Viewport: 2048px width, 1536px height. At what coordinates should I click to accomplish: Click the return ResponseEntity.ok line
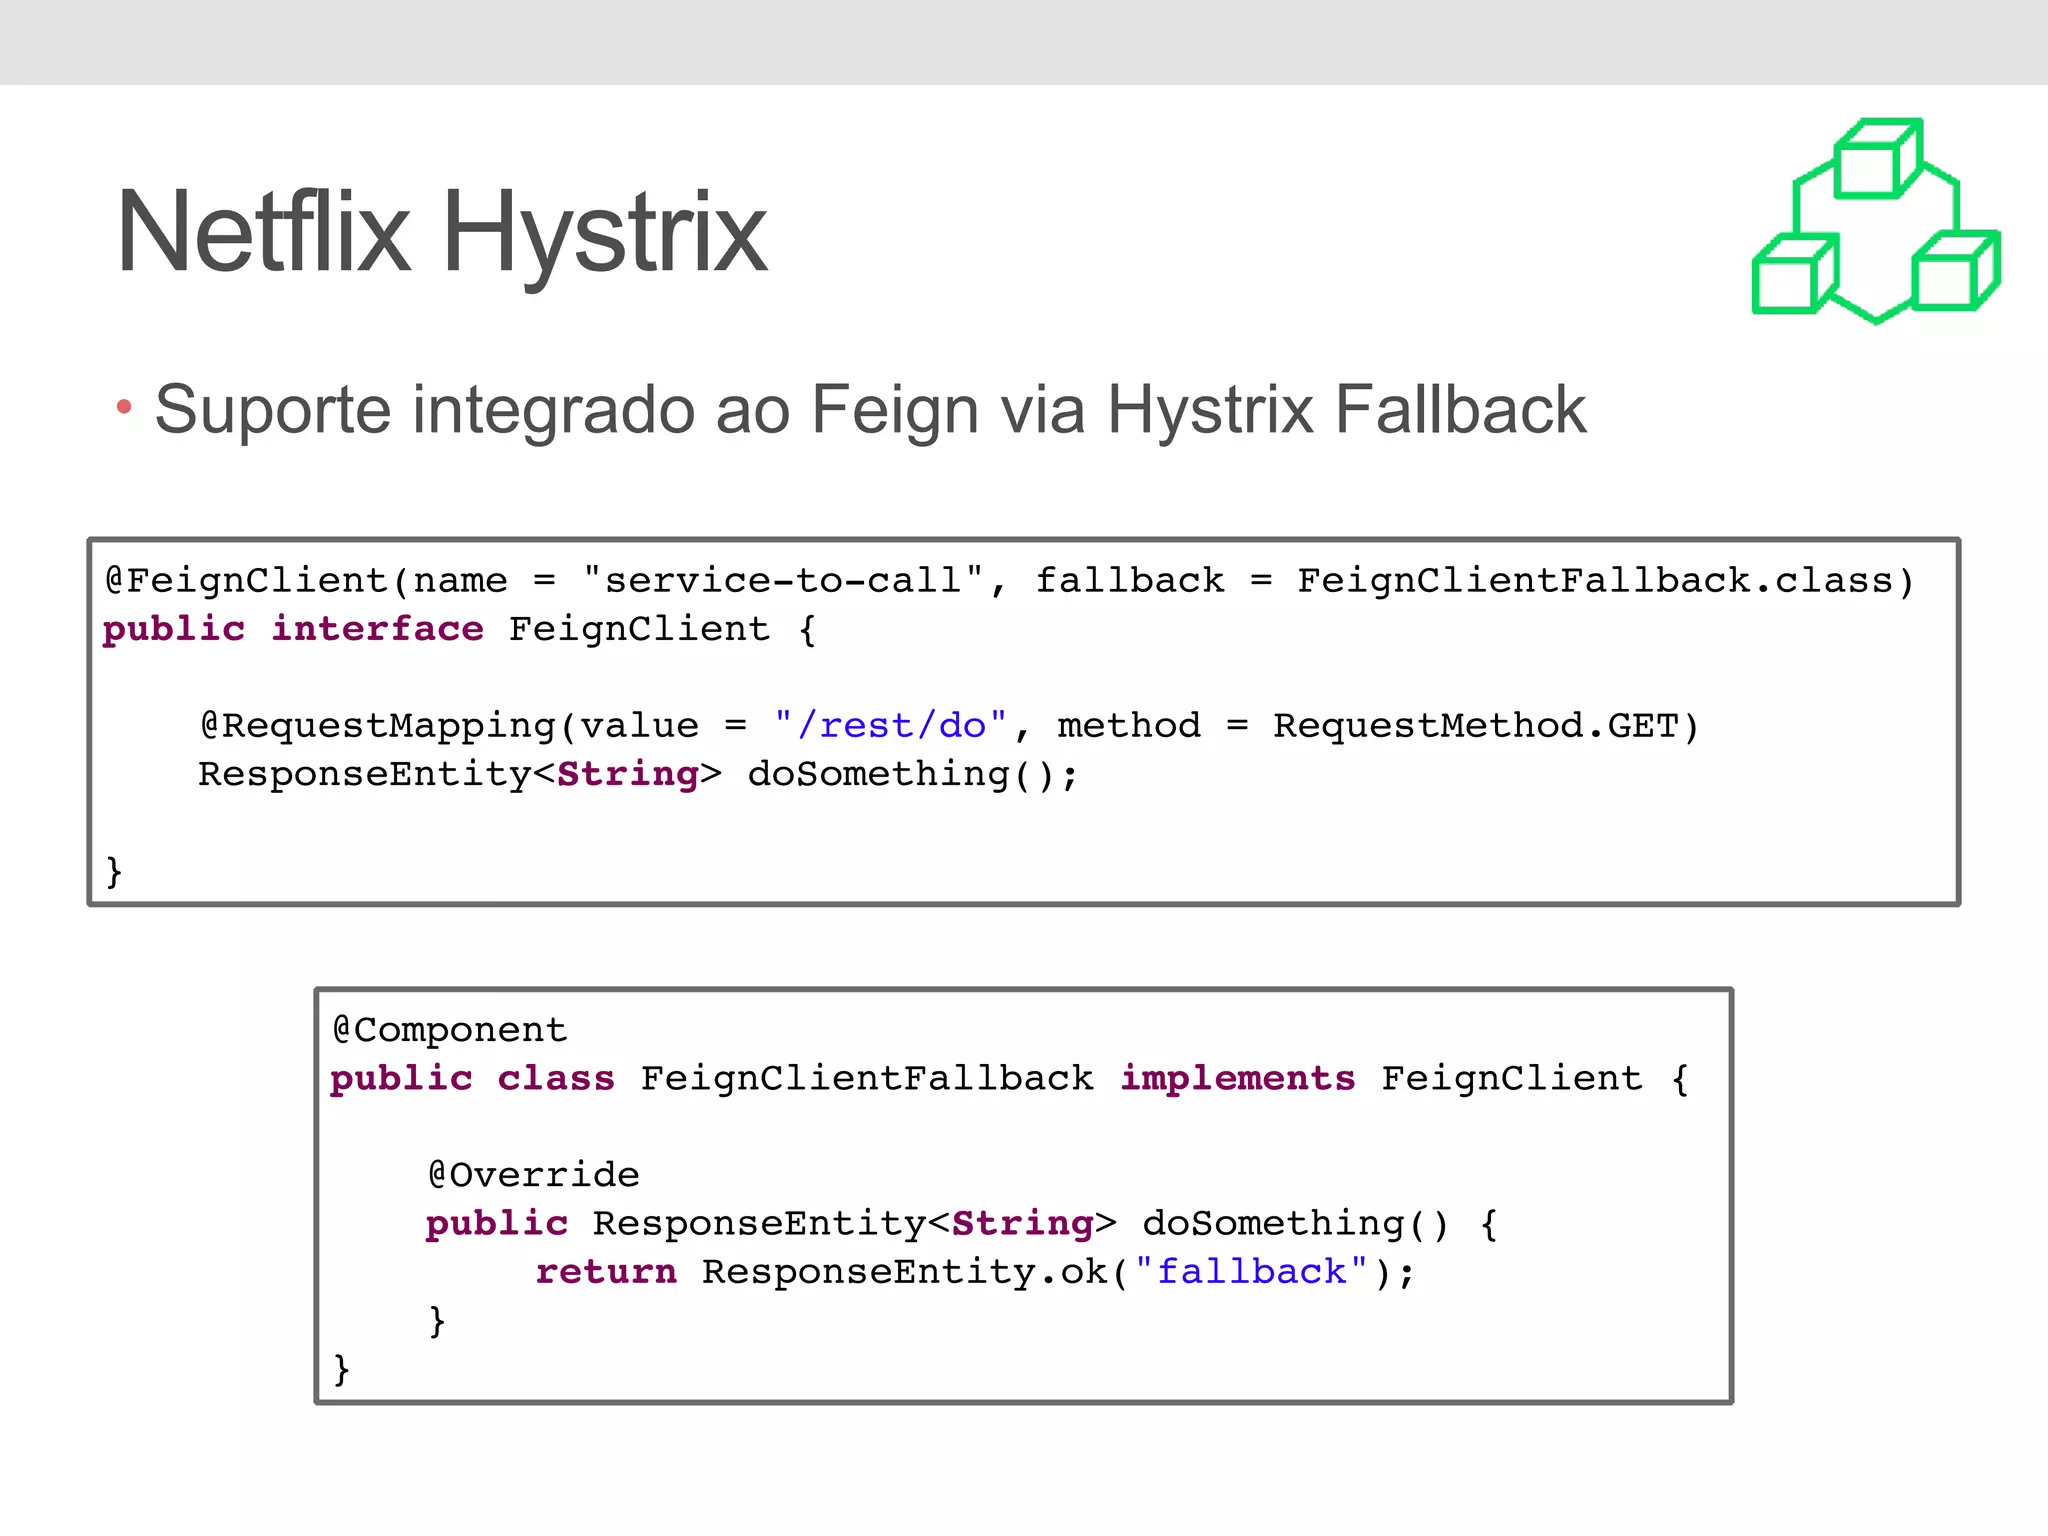[976, 1271]
